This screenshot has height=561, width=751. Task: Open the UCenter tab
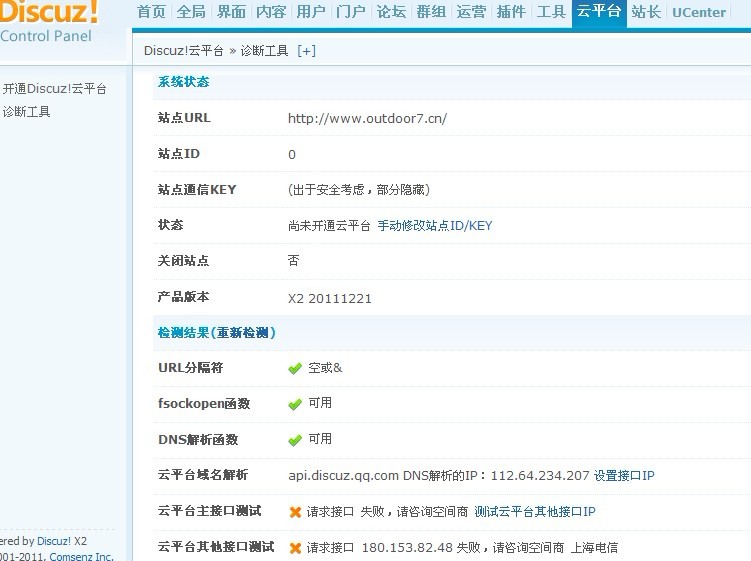pos(699,12)
